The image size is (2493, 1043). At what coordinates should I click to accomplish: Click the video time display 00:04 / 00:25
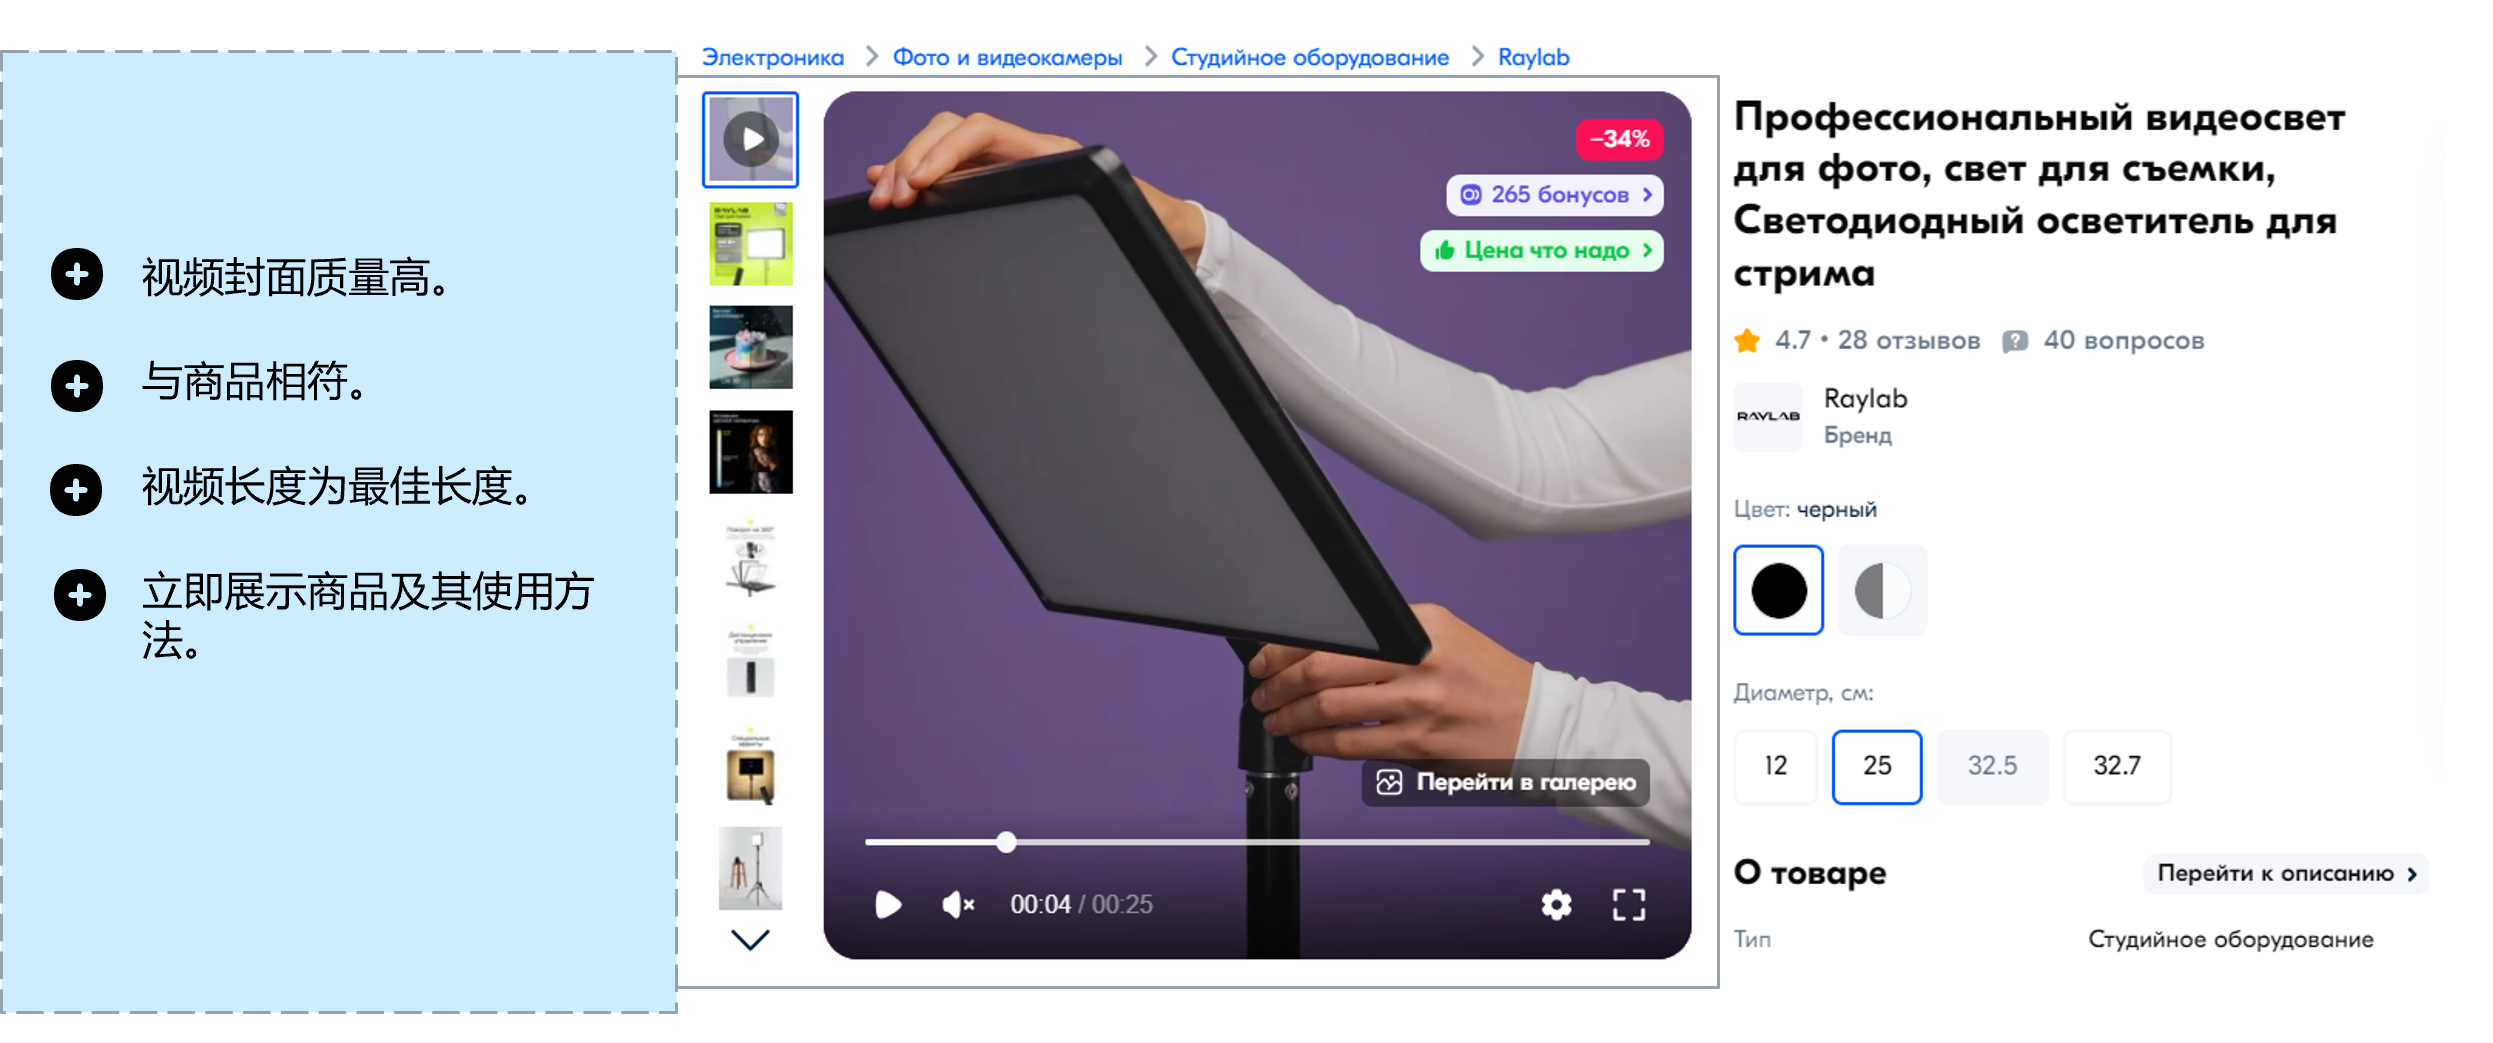[x=1081, y=905]
